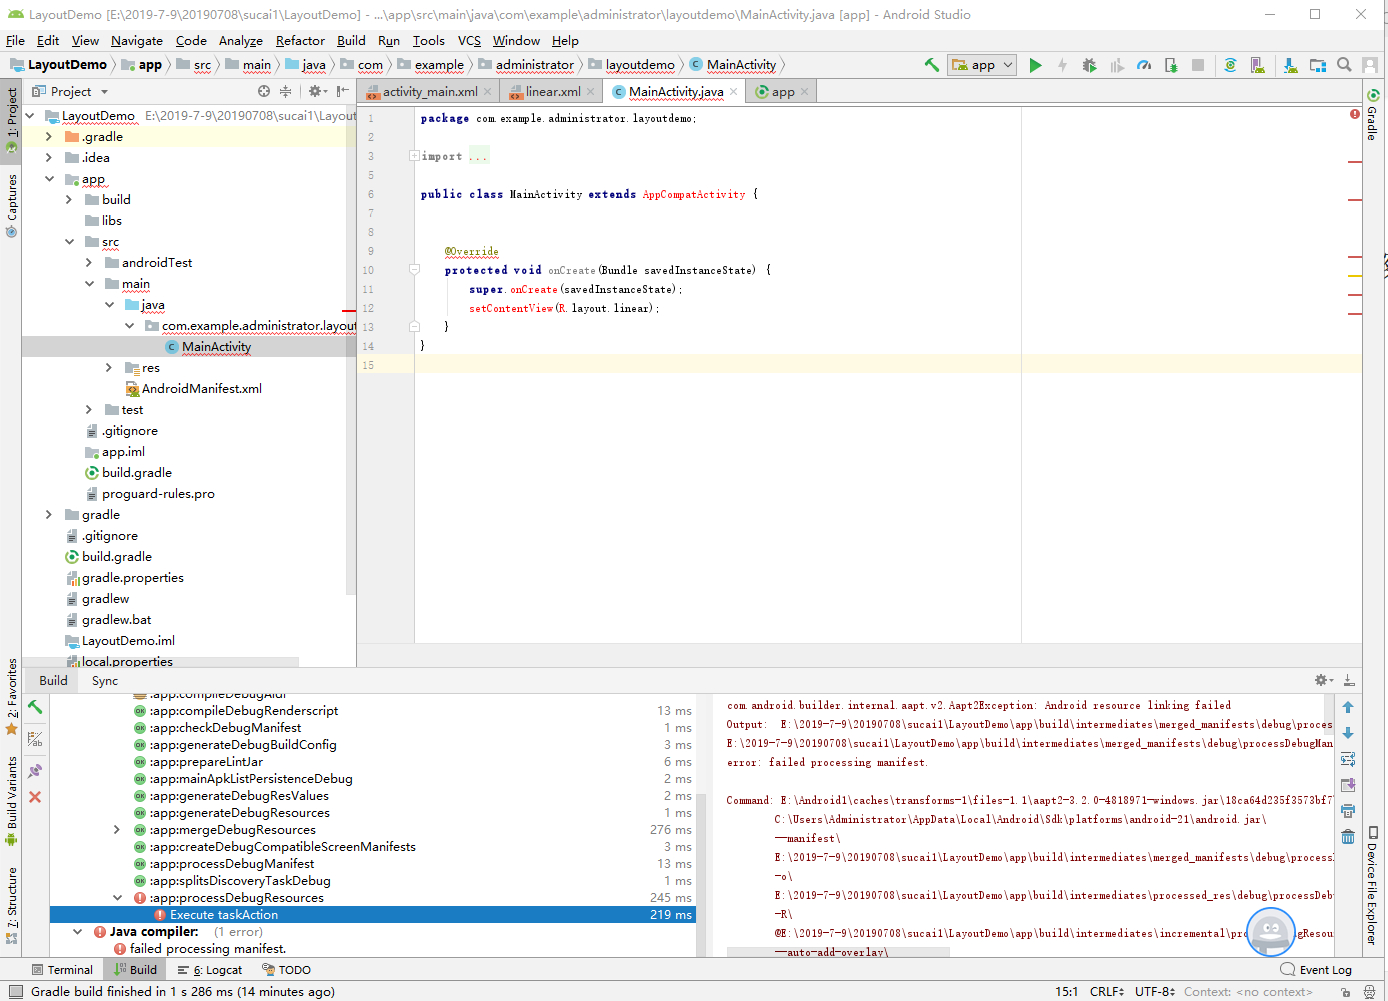This screenshot has height=1001, width=1388.
Task: Open the Refactor menu
Action: tap(300, 41)
